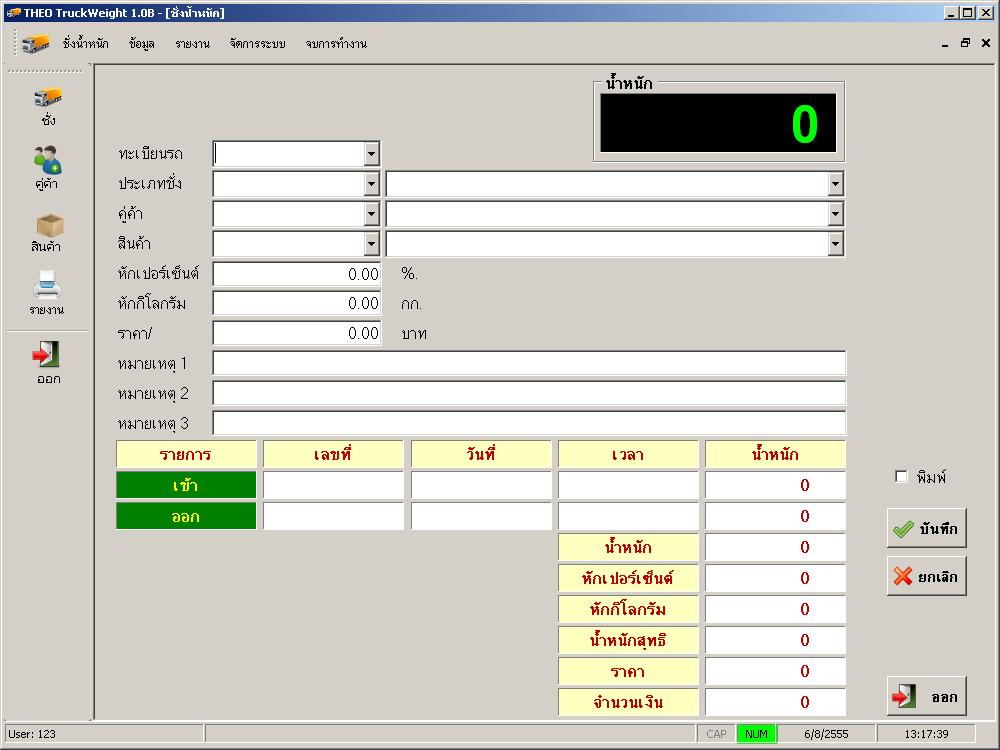Click the รายการ column header

pos(186,454)
